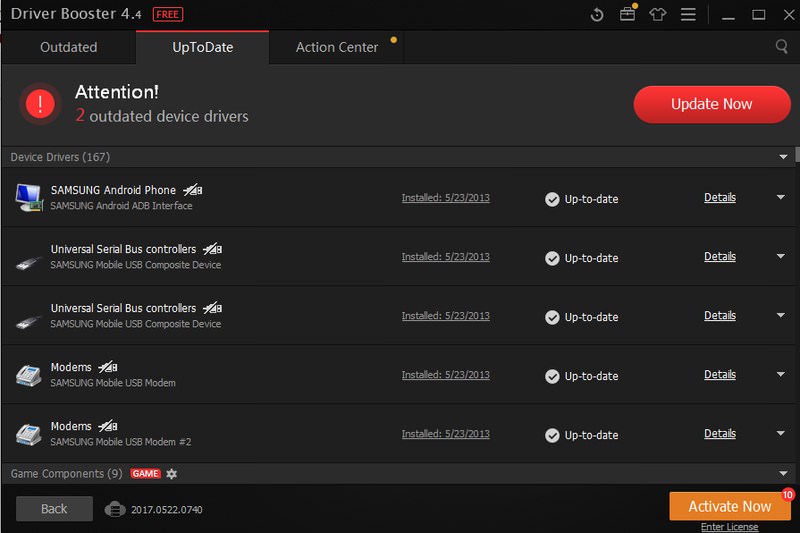This screenshot has width=800, height=533.
Task: Click the Update Now button
Action: pyautogui.click(x=712, y=104)
